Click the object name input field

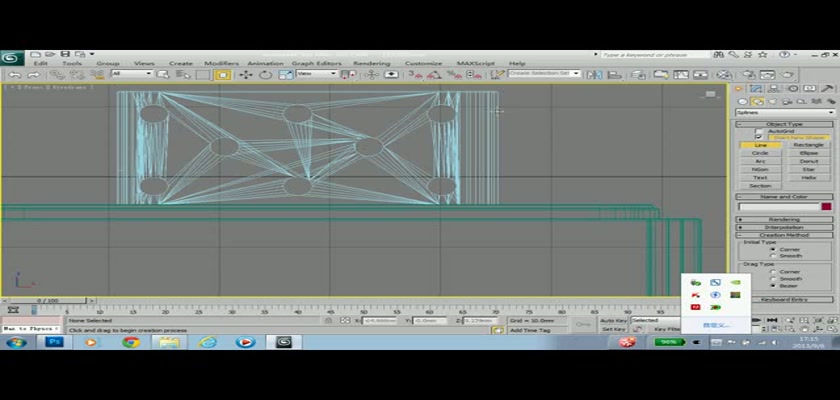coord(779,207)
